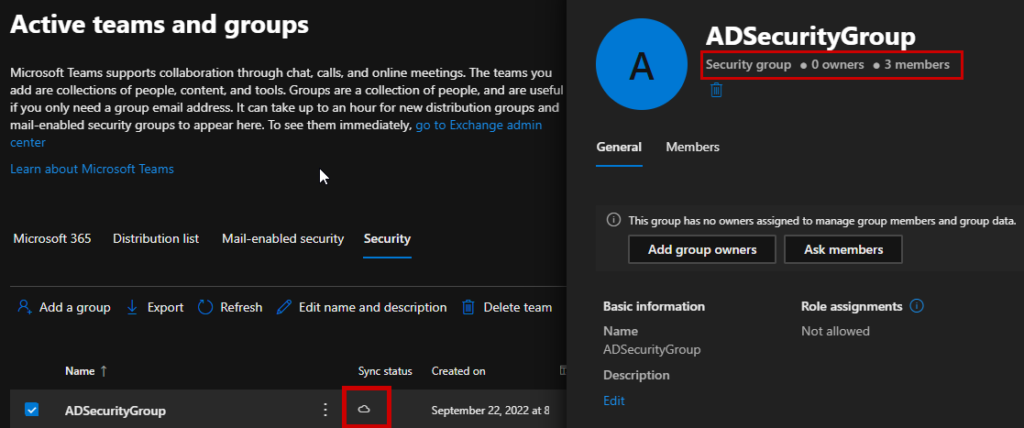Click the Add group owners button
Viewport: 1024px width, 428px height.
point(702,249)
